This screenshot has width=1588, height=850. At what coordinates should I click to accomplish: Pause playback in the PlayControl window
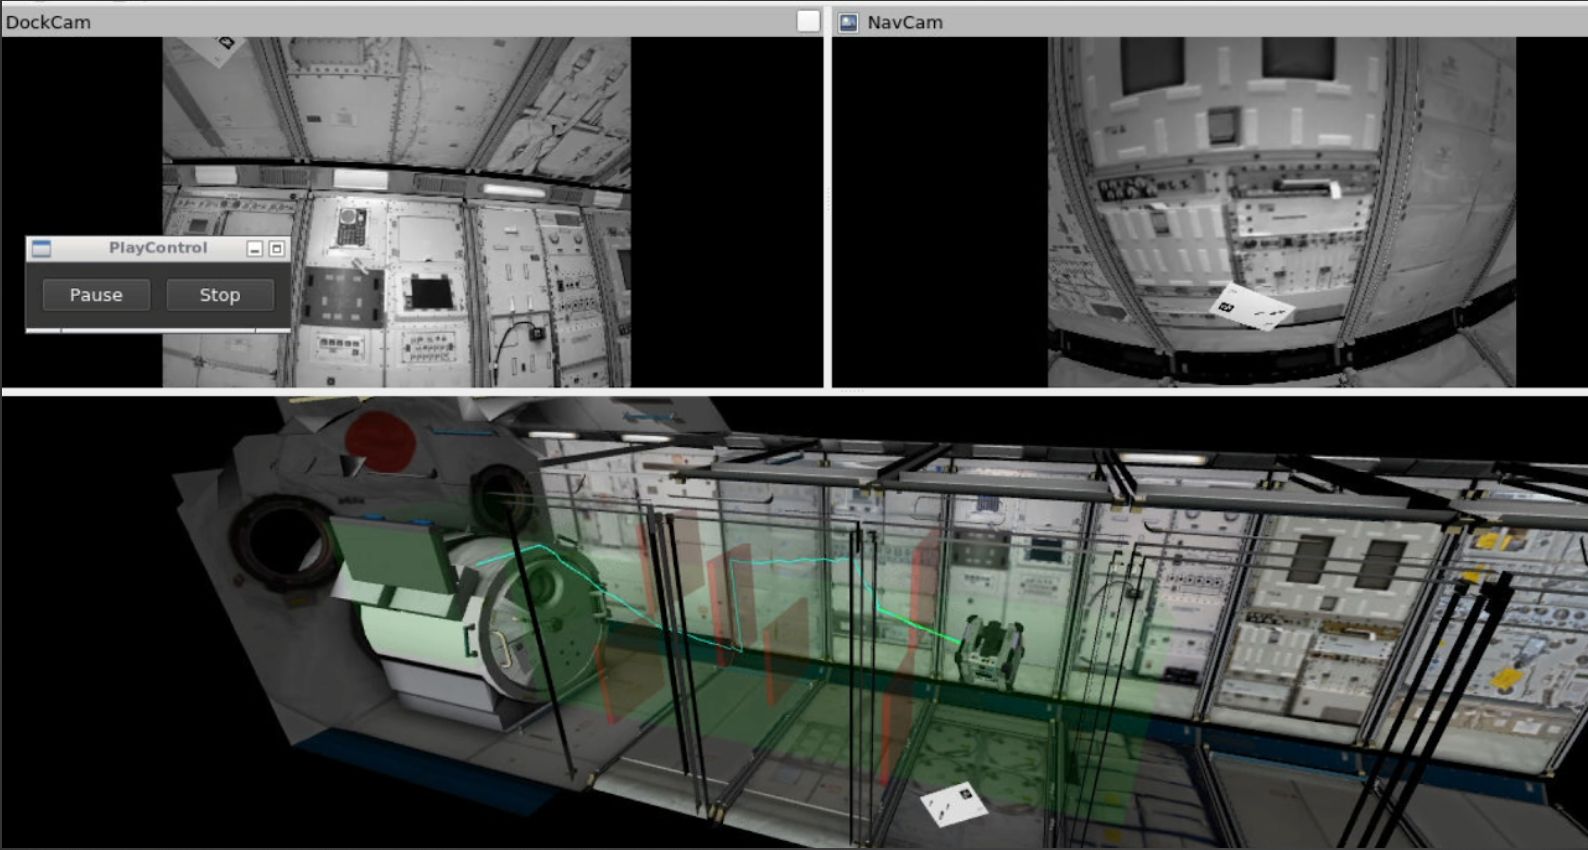pyautogui.click(x=96, y=295)
